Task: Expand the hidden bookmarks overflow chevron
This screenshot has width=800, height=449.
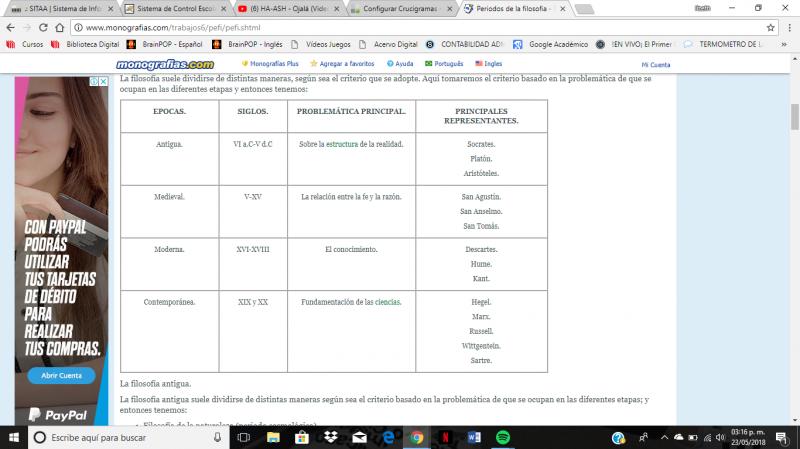Action: click(784, 44)
